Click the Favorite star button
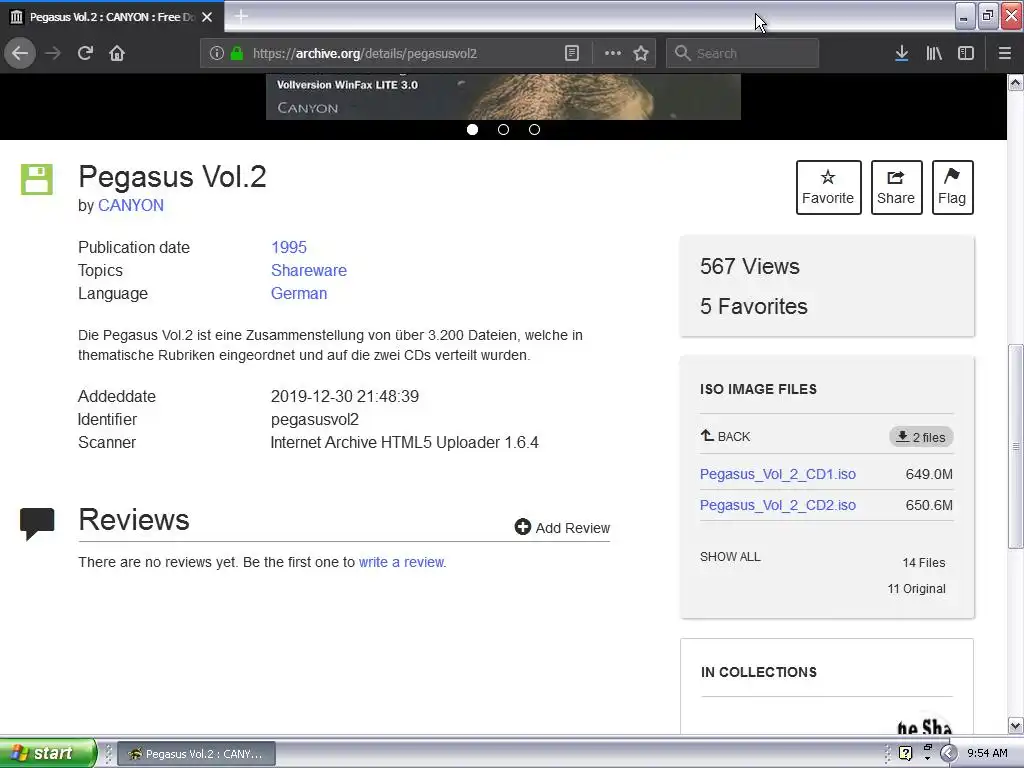The image size is (1024, 768). pos(828,187)
